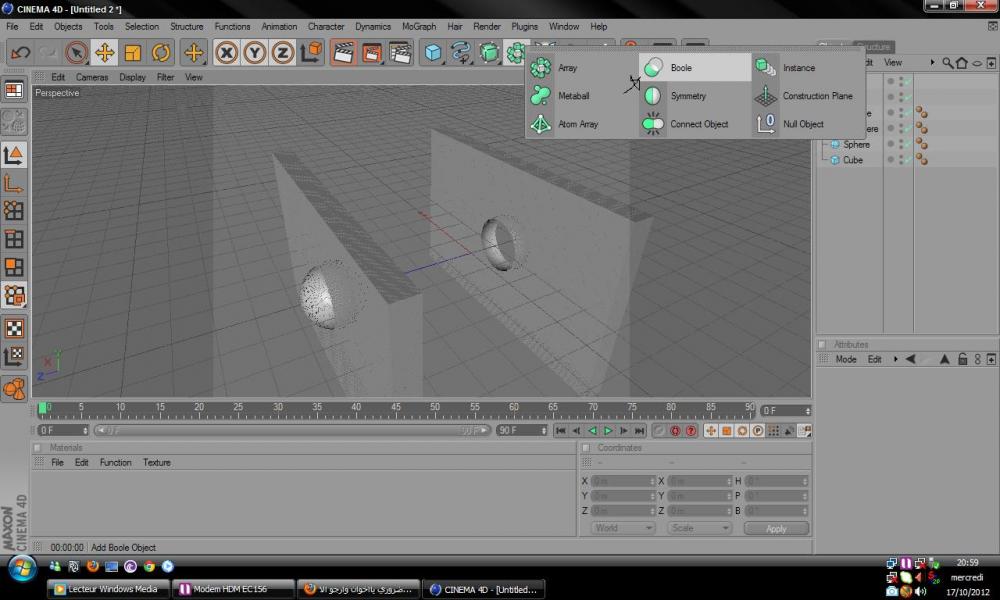Go to end of animation
Viewport: 1000px width, 600px height.
640,431
